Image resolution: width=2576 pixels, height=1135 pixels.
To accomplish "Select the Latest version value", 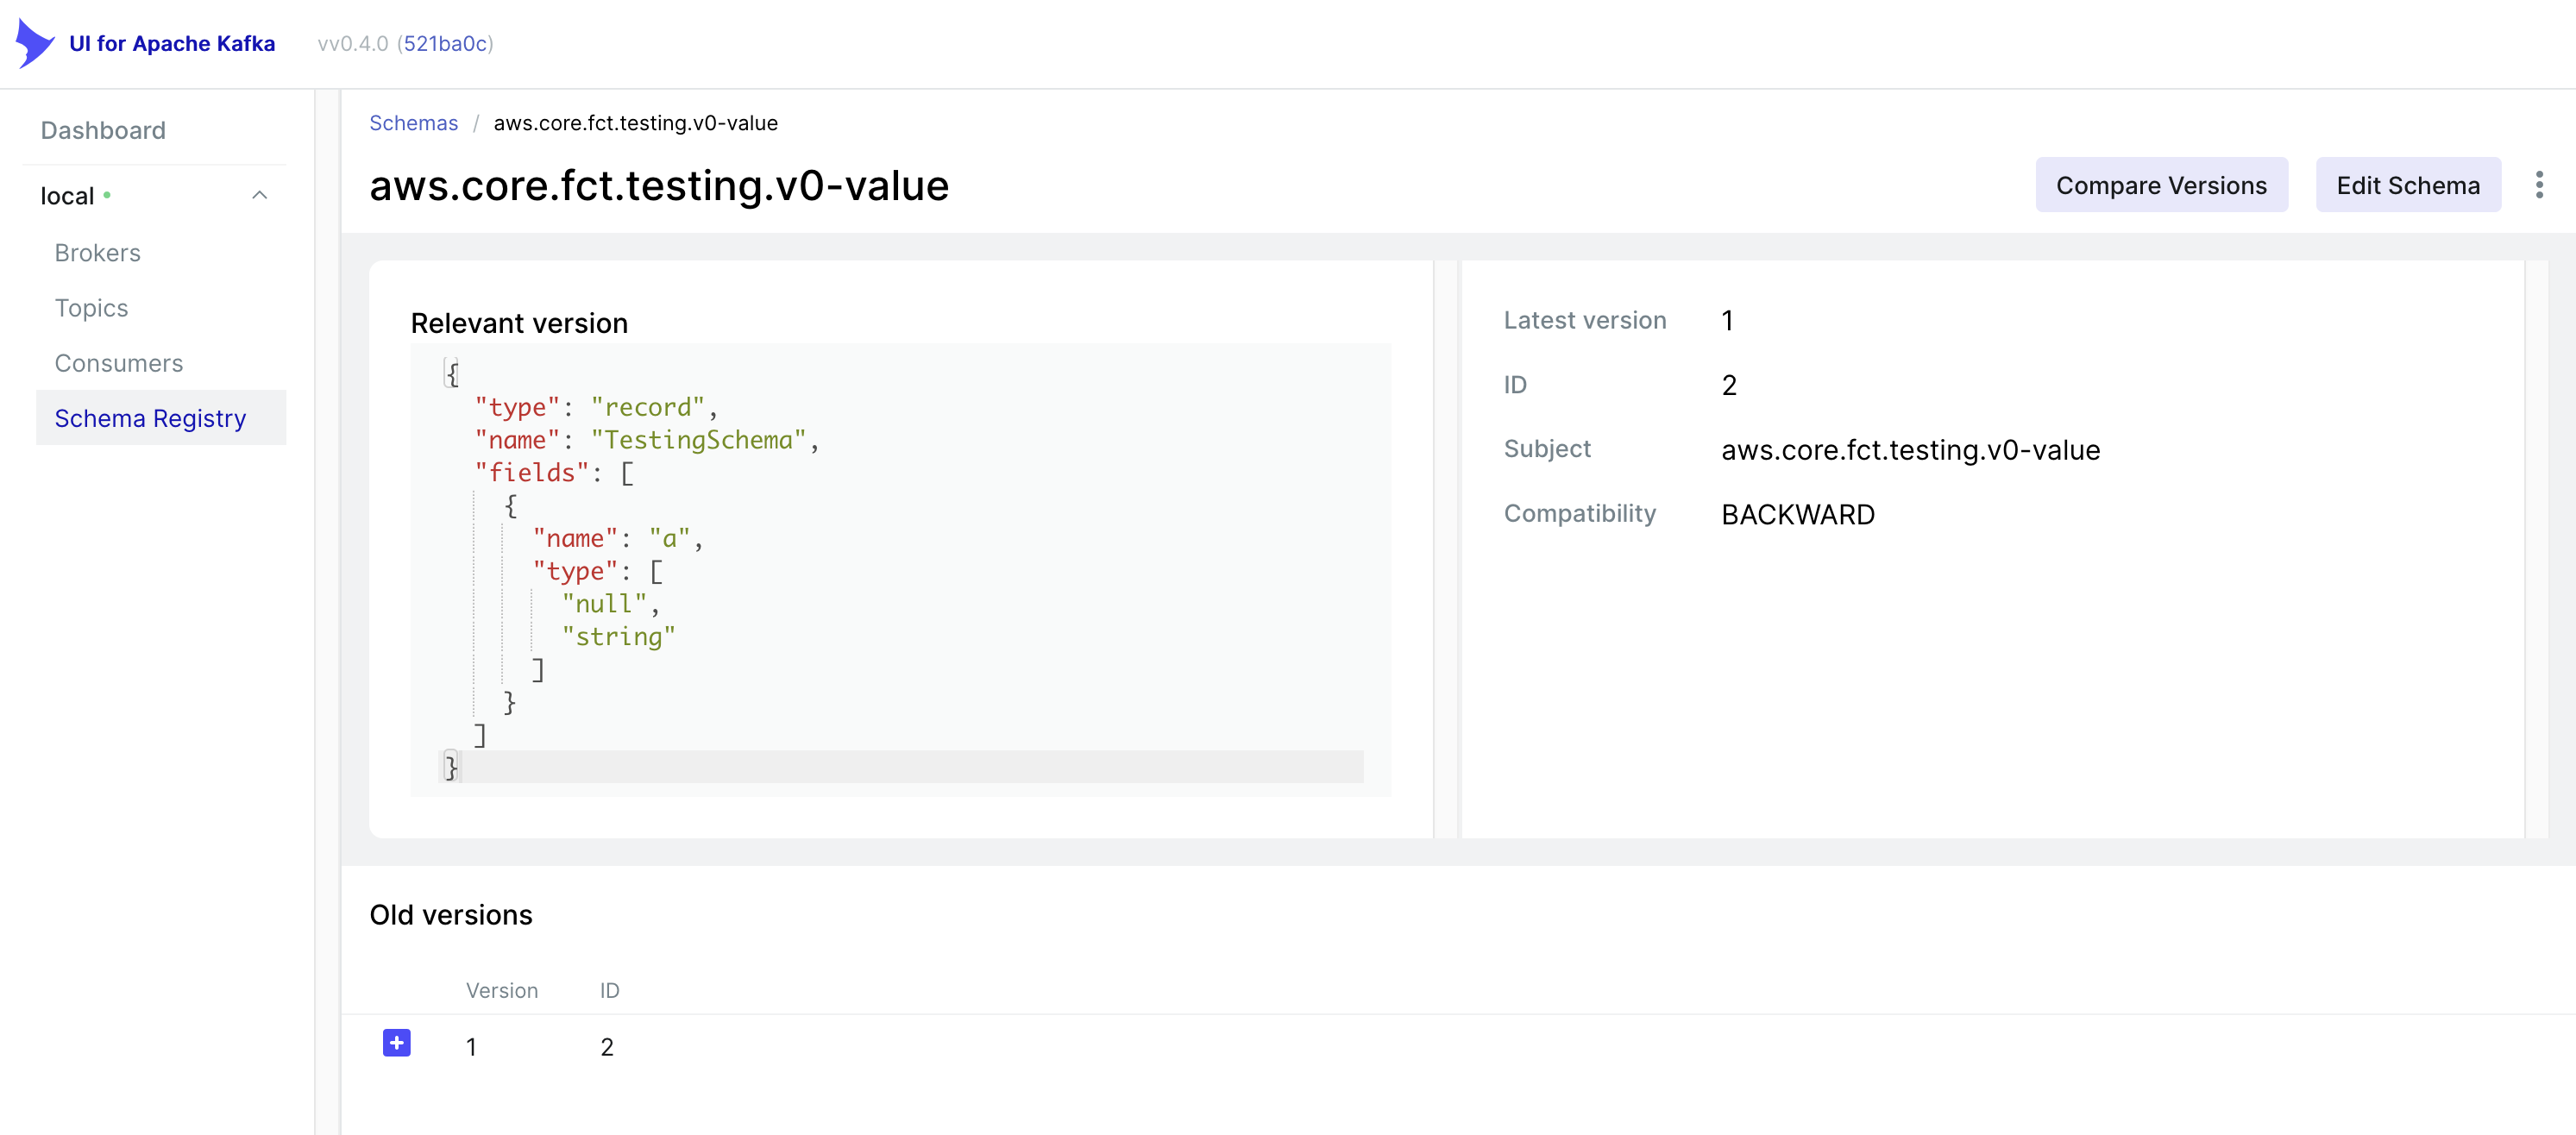I will pos(1729,320).
